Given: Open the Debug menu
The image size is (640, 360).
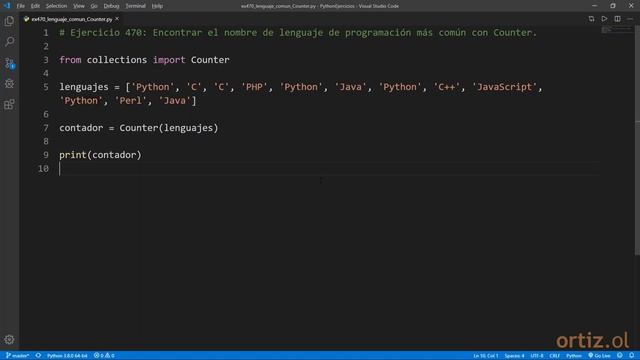Looking at the screenshot, I should (111, 6).
